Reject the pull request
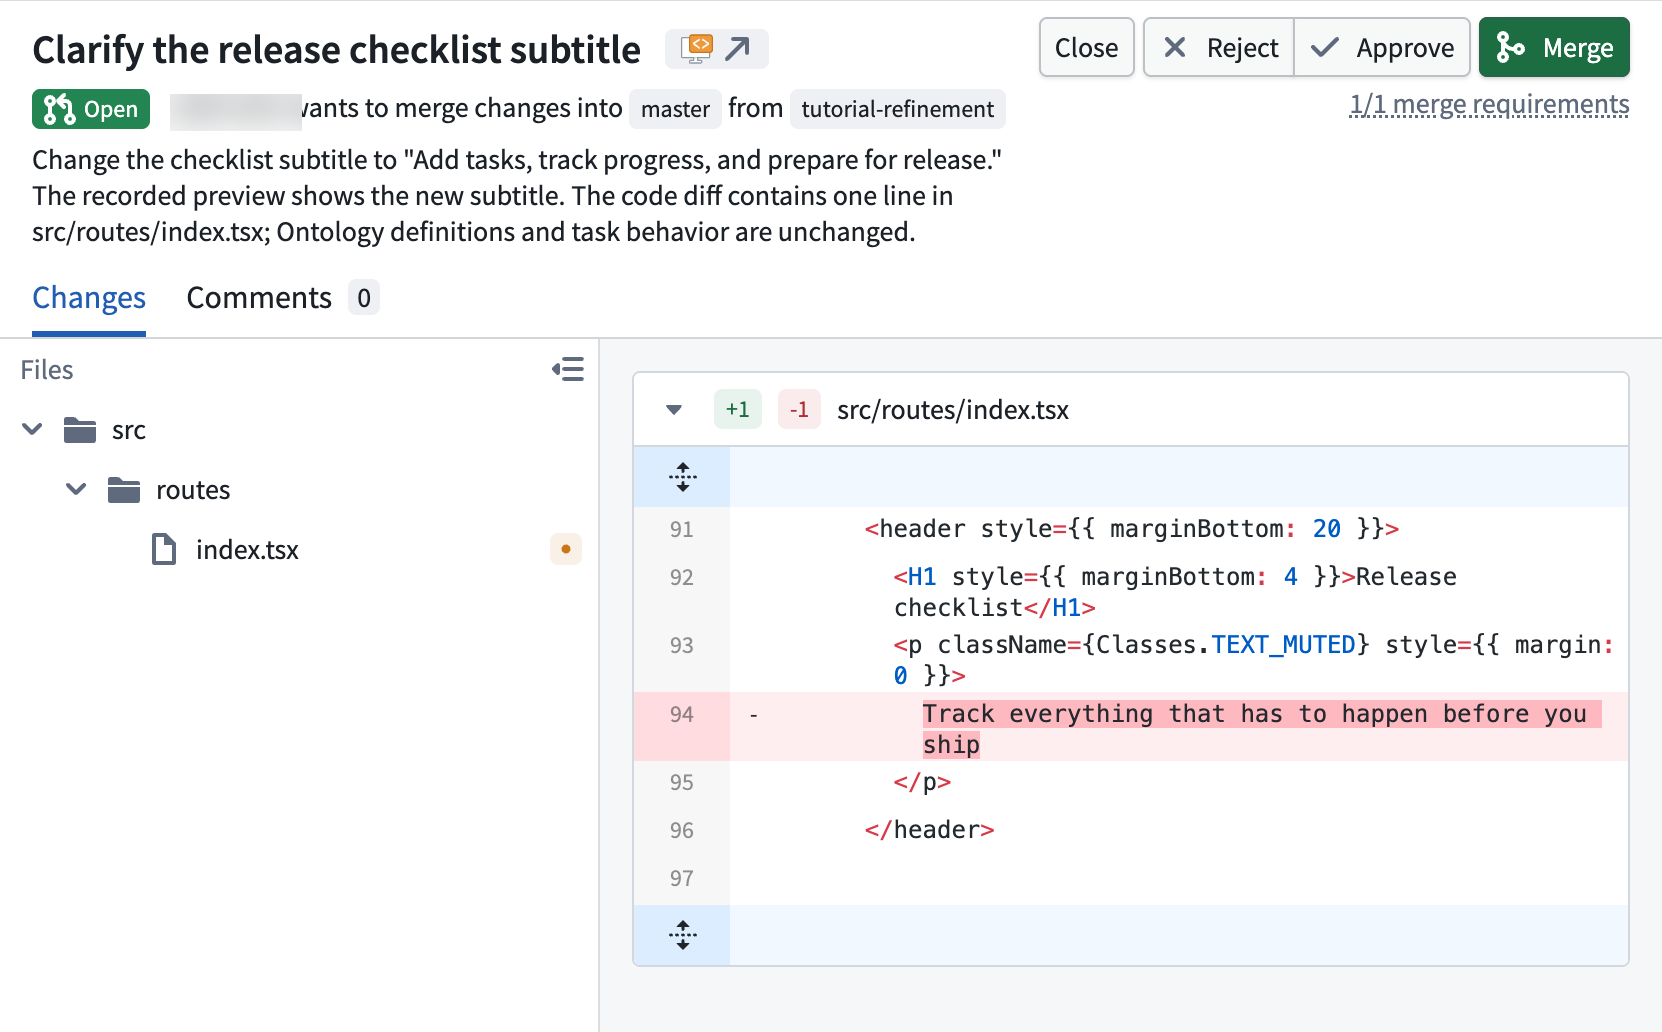Viewport: 1662px width, 1032px height. pos(1220,47)
